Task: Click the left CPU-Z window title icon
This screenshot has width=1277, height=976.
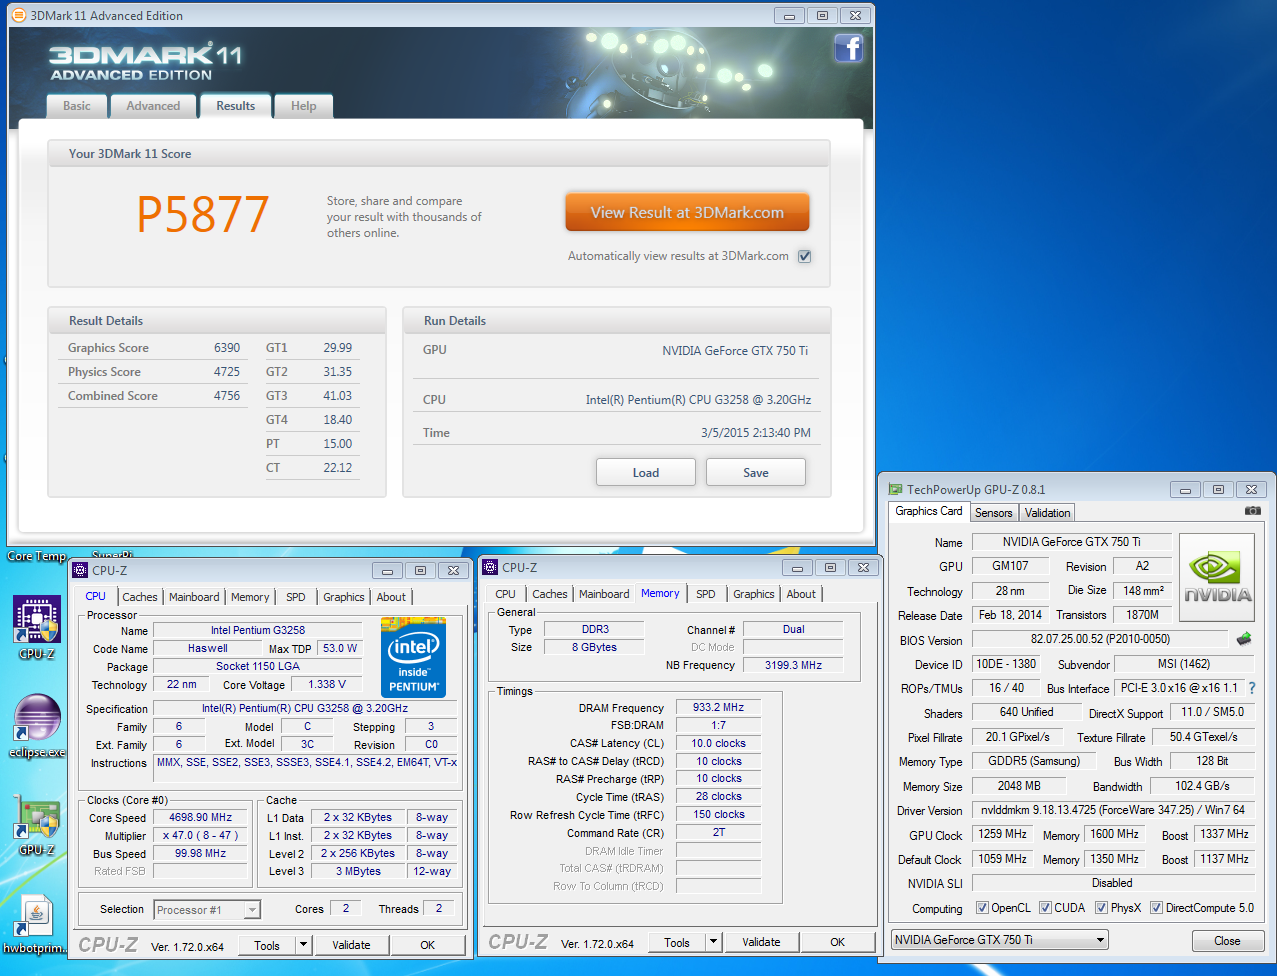Action: [80, 570]
